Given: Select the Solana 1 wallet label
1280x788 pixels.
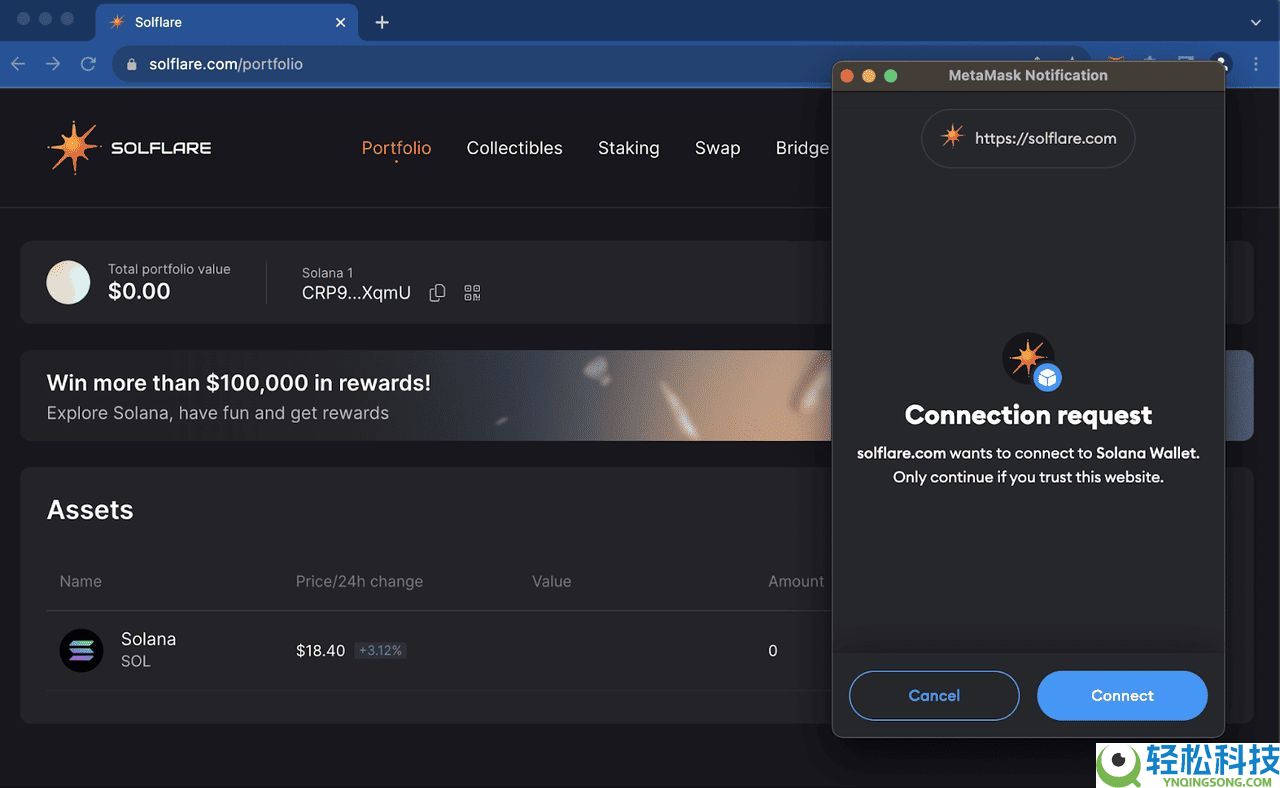Looking at the screenshot, I should point(327,273).
